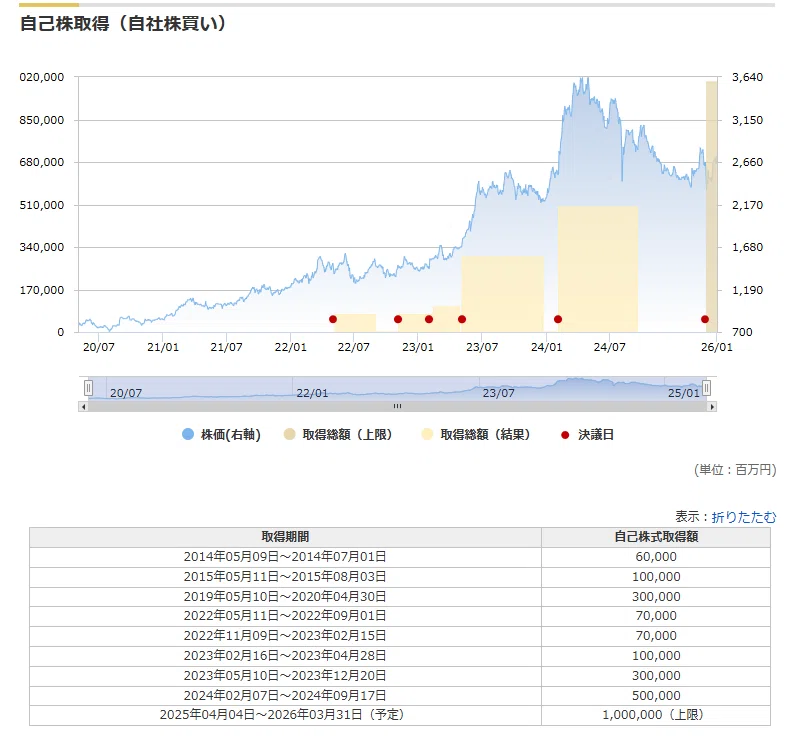Toggle 取得総額（上限） legend series
This screenshot has height=736, width=793.
(338, 435)
